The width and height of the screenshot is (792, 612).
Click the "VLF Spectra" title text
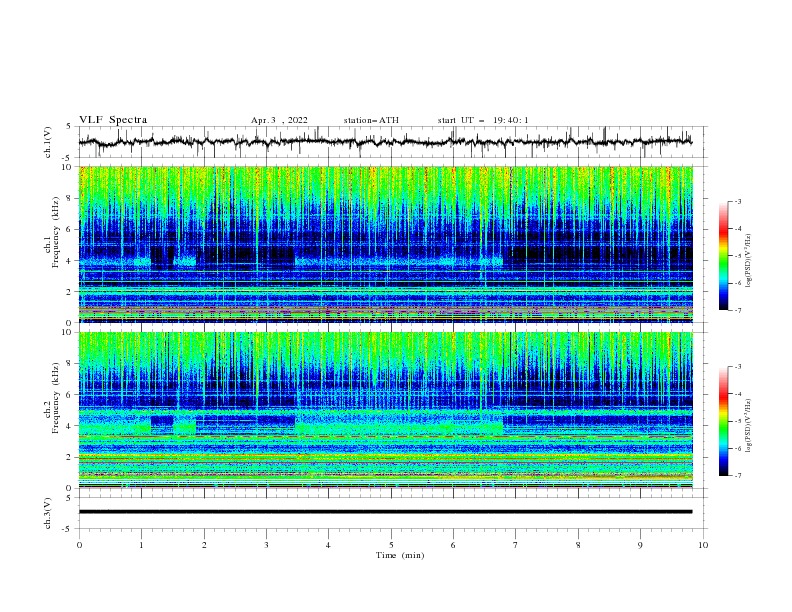(113, 120)
